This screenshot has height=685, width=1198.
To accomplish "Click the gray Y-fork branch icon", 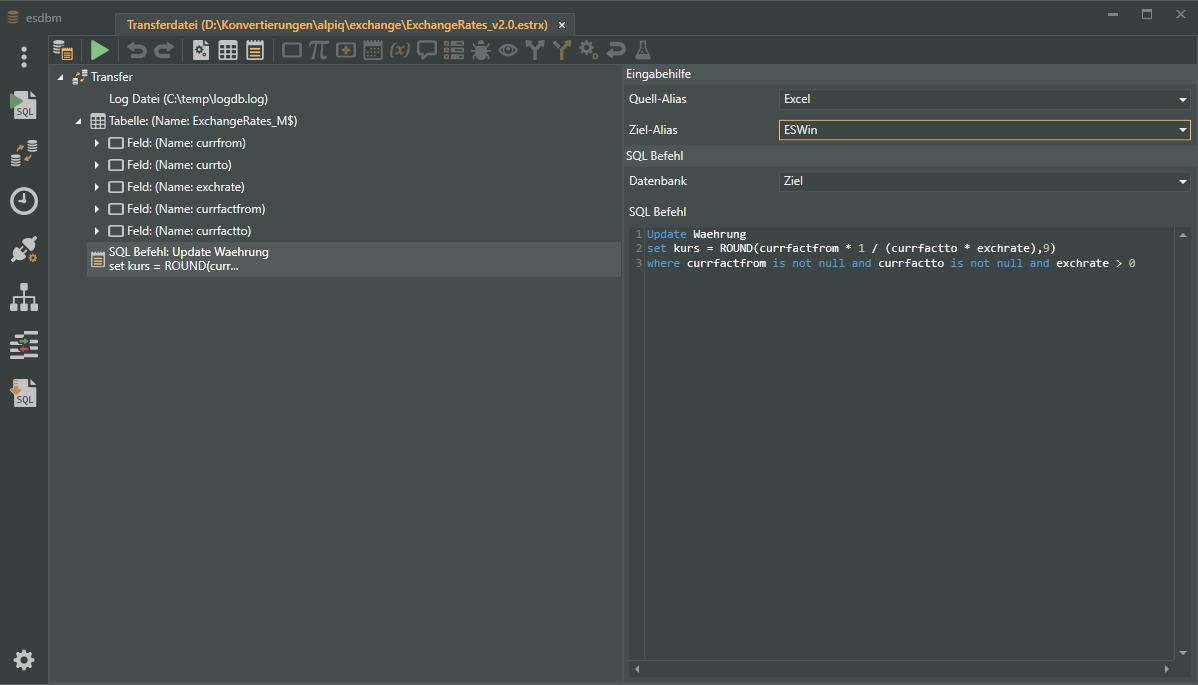I will 535,50.
